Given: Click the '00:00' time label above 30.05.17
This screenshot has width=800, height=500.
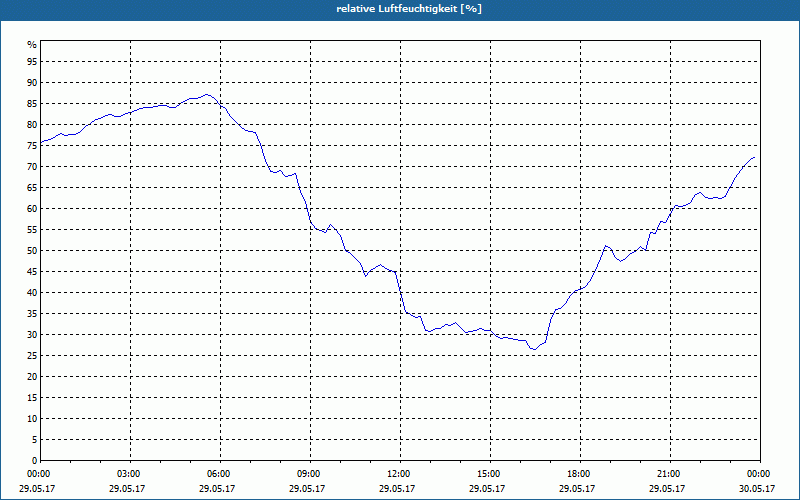Looking at the screenshot, I should [x=760, y=474].
